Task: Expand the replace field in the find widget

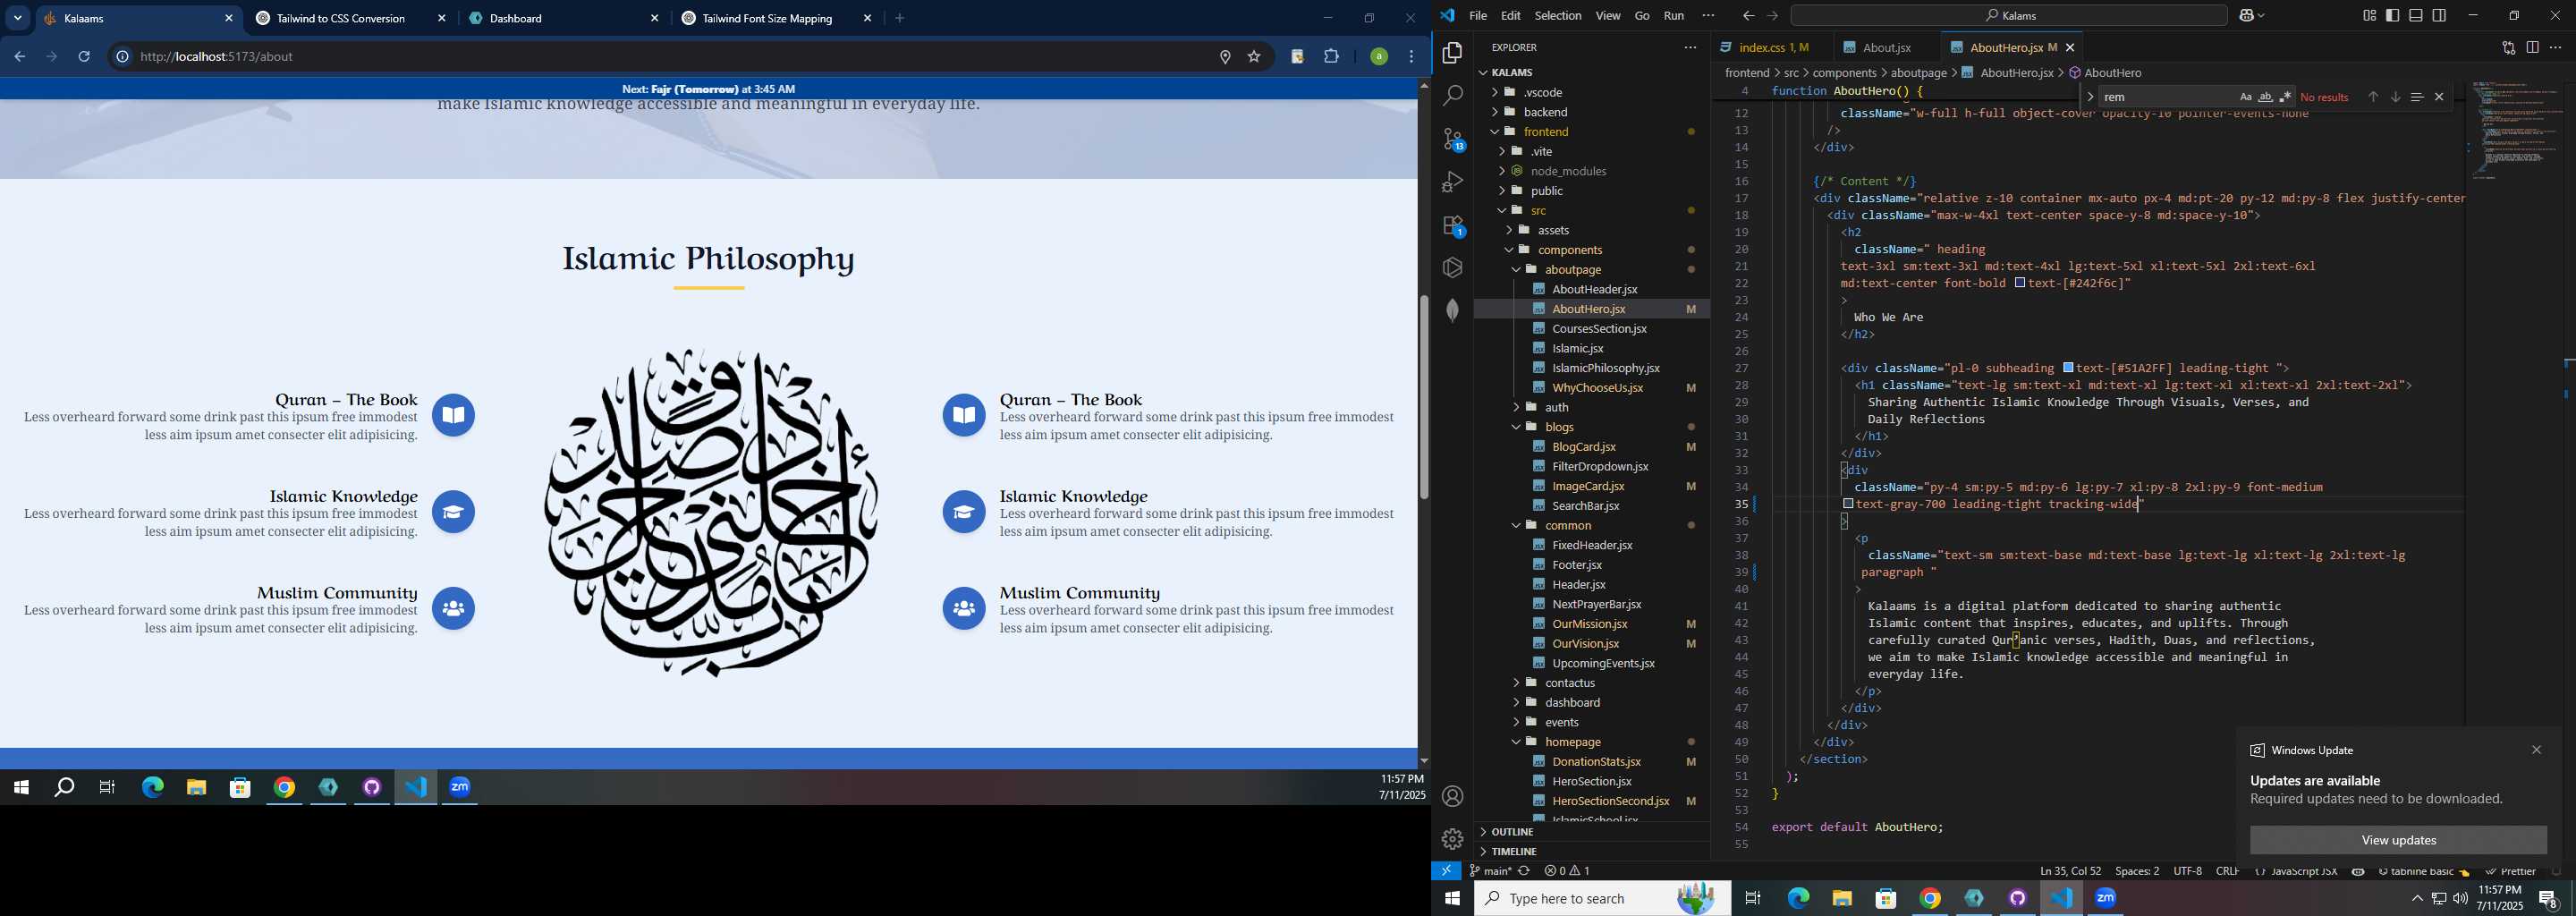Action: coord(2089,97)
